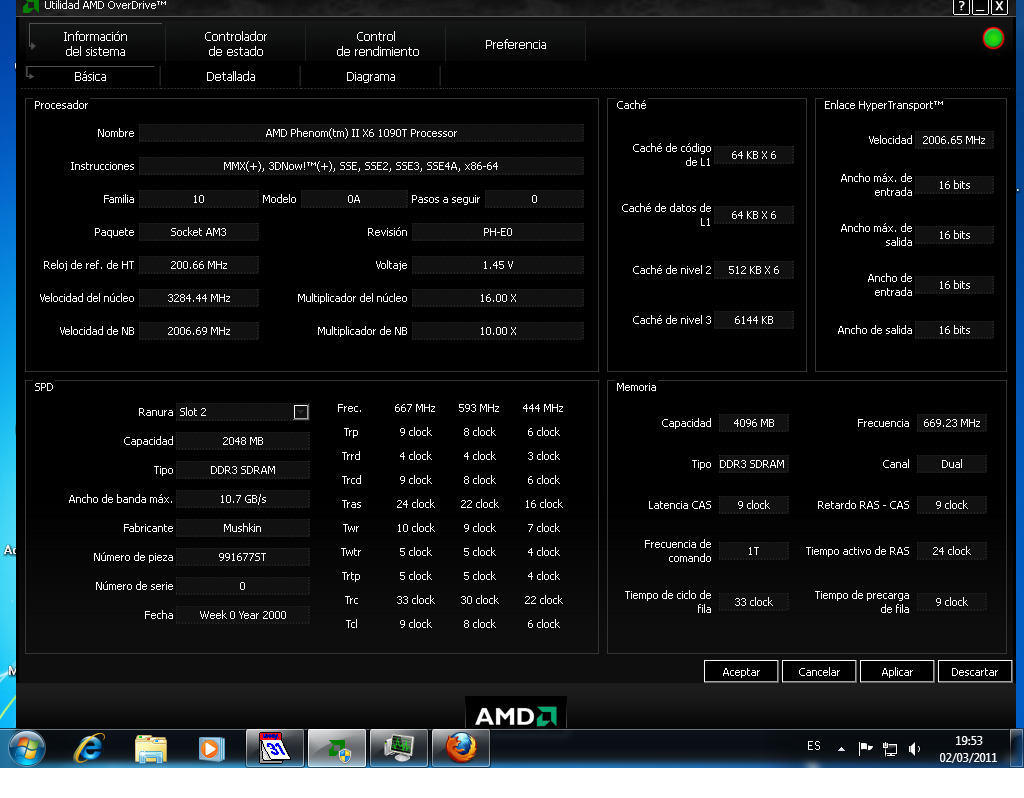Click Reloj de ref. de HT value 200.66 MHz
Image resolution: width=1024 pixels, height=798 pixels.
pyautogui.click(x=199, y=265)
